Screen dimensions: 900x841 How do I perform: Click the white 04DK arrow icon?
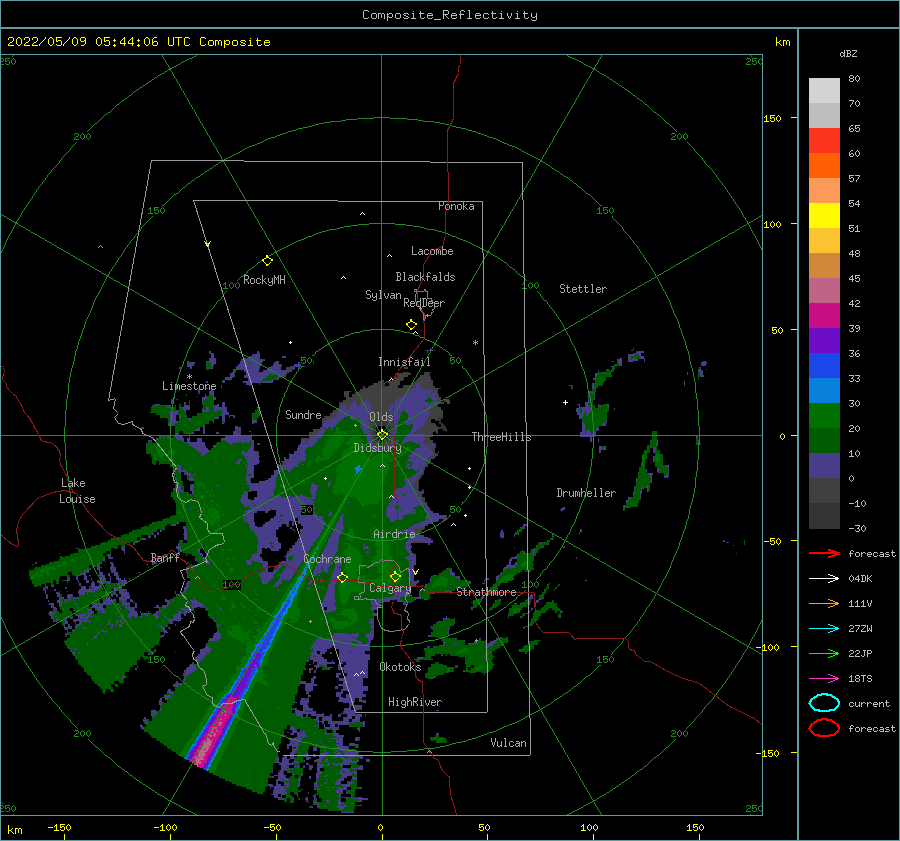click(824, 578)
